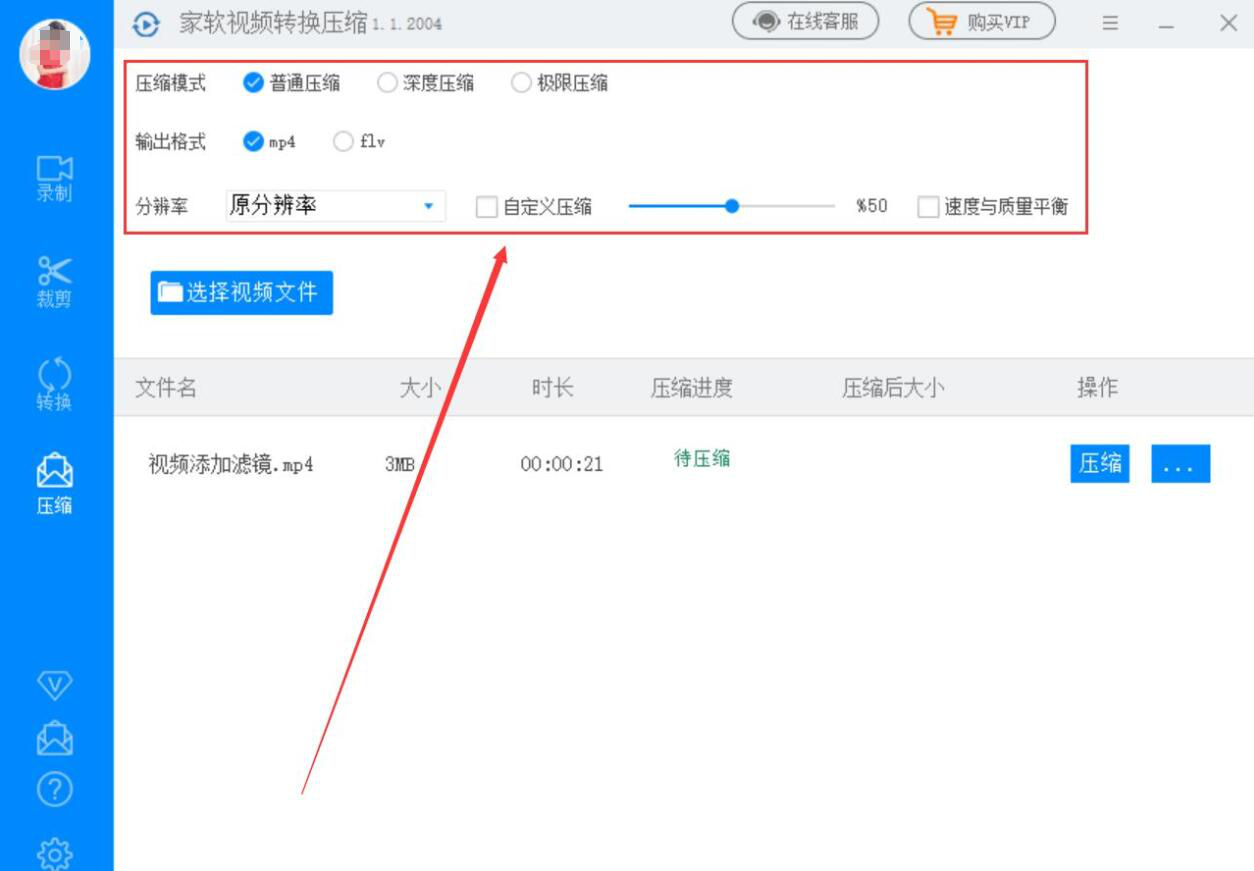
Task: Contact 在线客服 online support
Action: (806, 22)
